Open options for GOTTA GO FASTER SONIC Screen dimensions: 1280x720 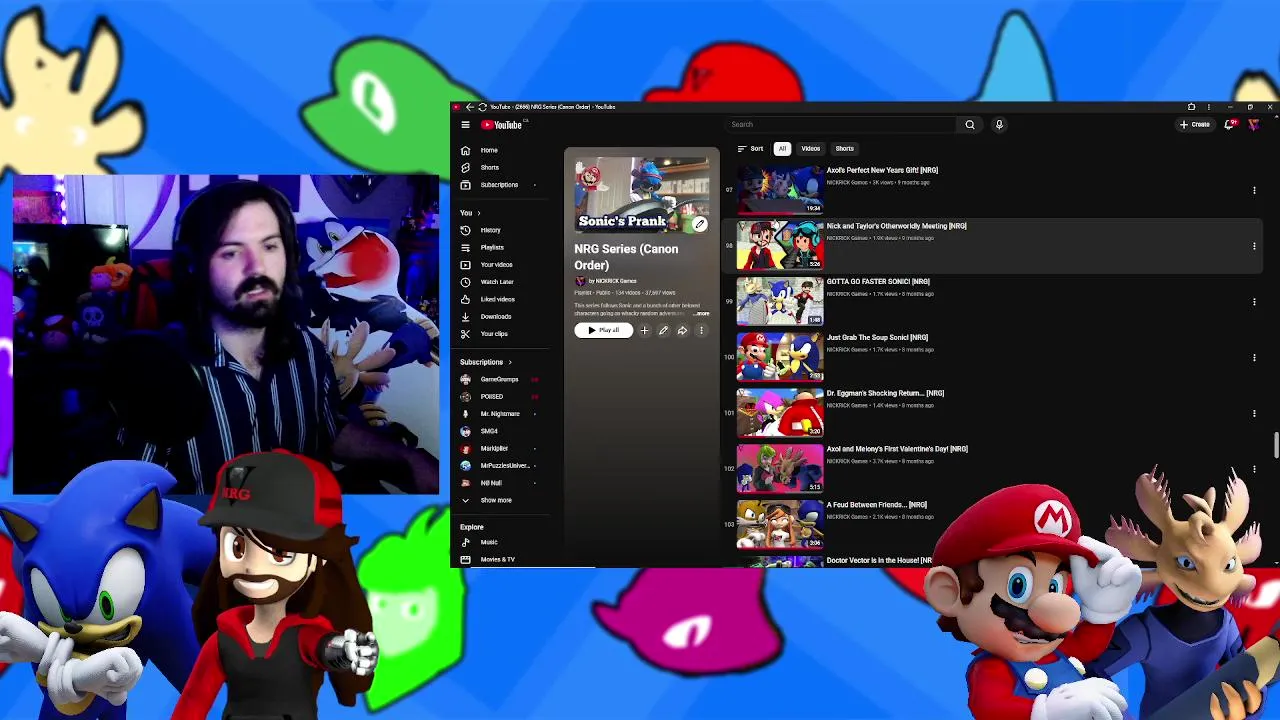pyautogui.click(x=1254, y=302)
